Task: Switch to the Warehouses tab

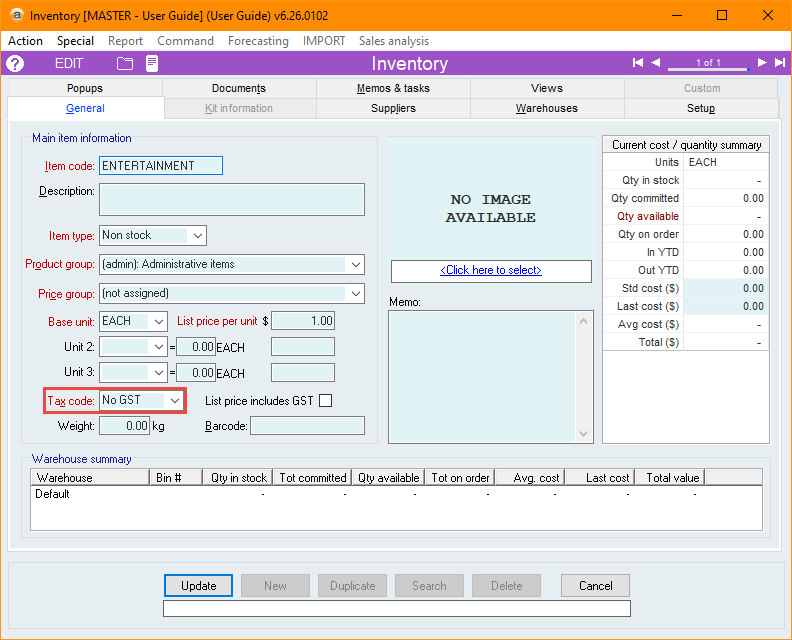Action: click(x=547, y=108)
